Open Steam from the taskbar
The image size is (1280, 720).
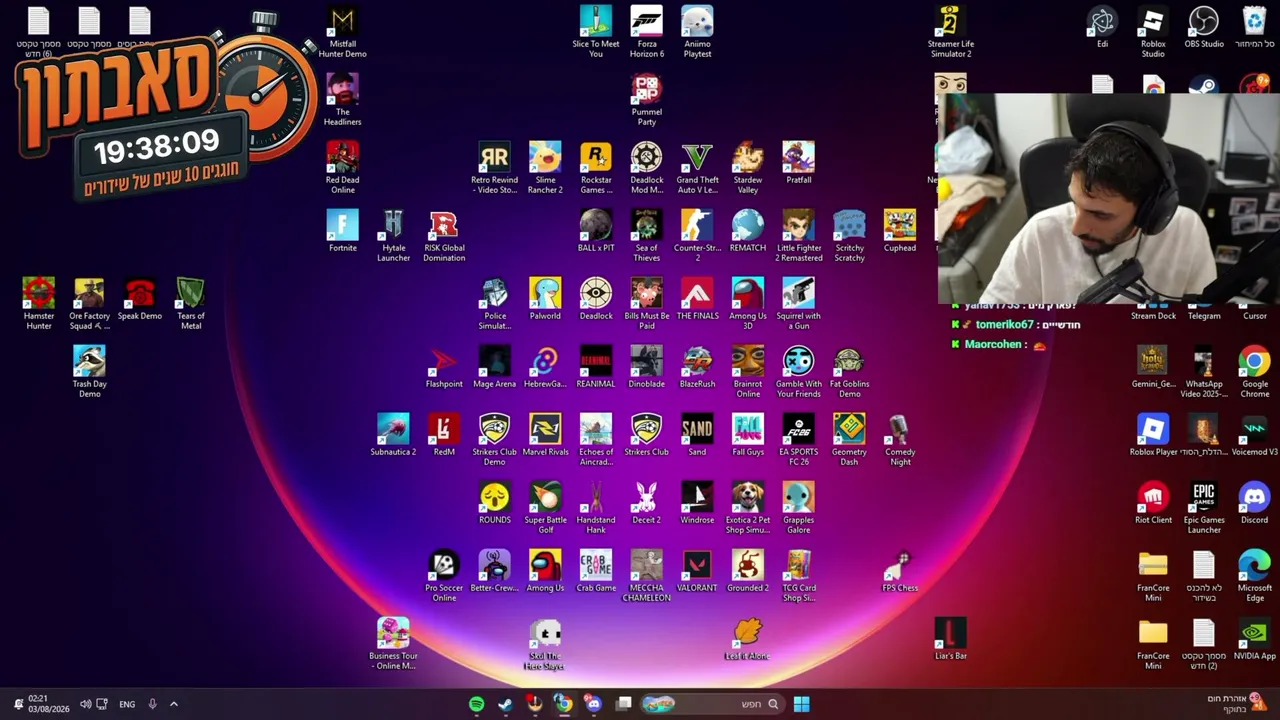click(x=506, y=704)
